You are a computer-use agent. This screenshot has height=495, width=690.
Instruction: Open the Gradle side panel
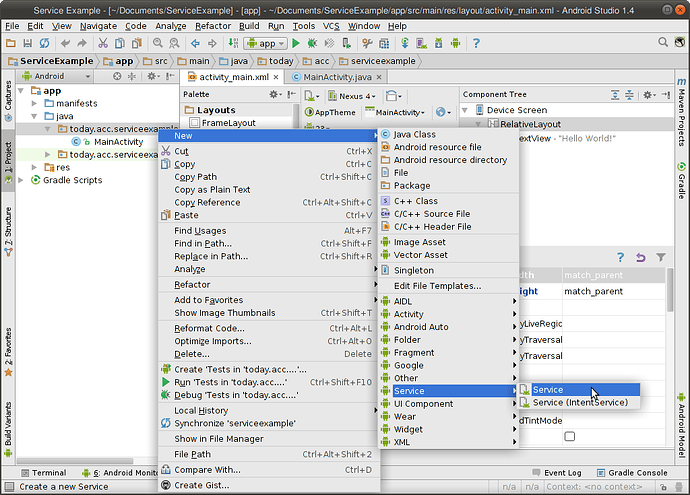pos(681,179)
